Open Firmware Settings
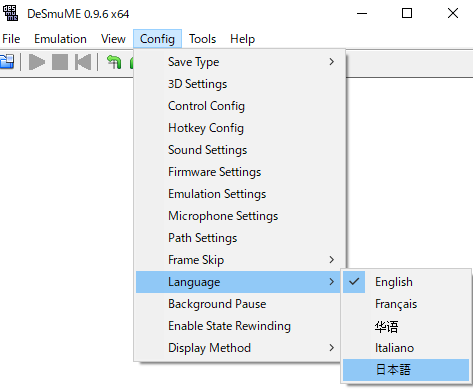Screen dimensions: 473x392 coord(239,172)
